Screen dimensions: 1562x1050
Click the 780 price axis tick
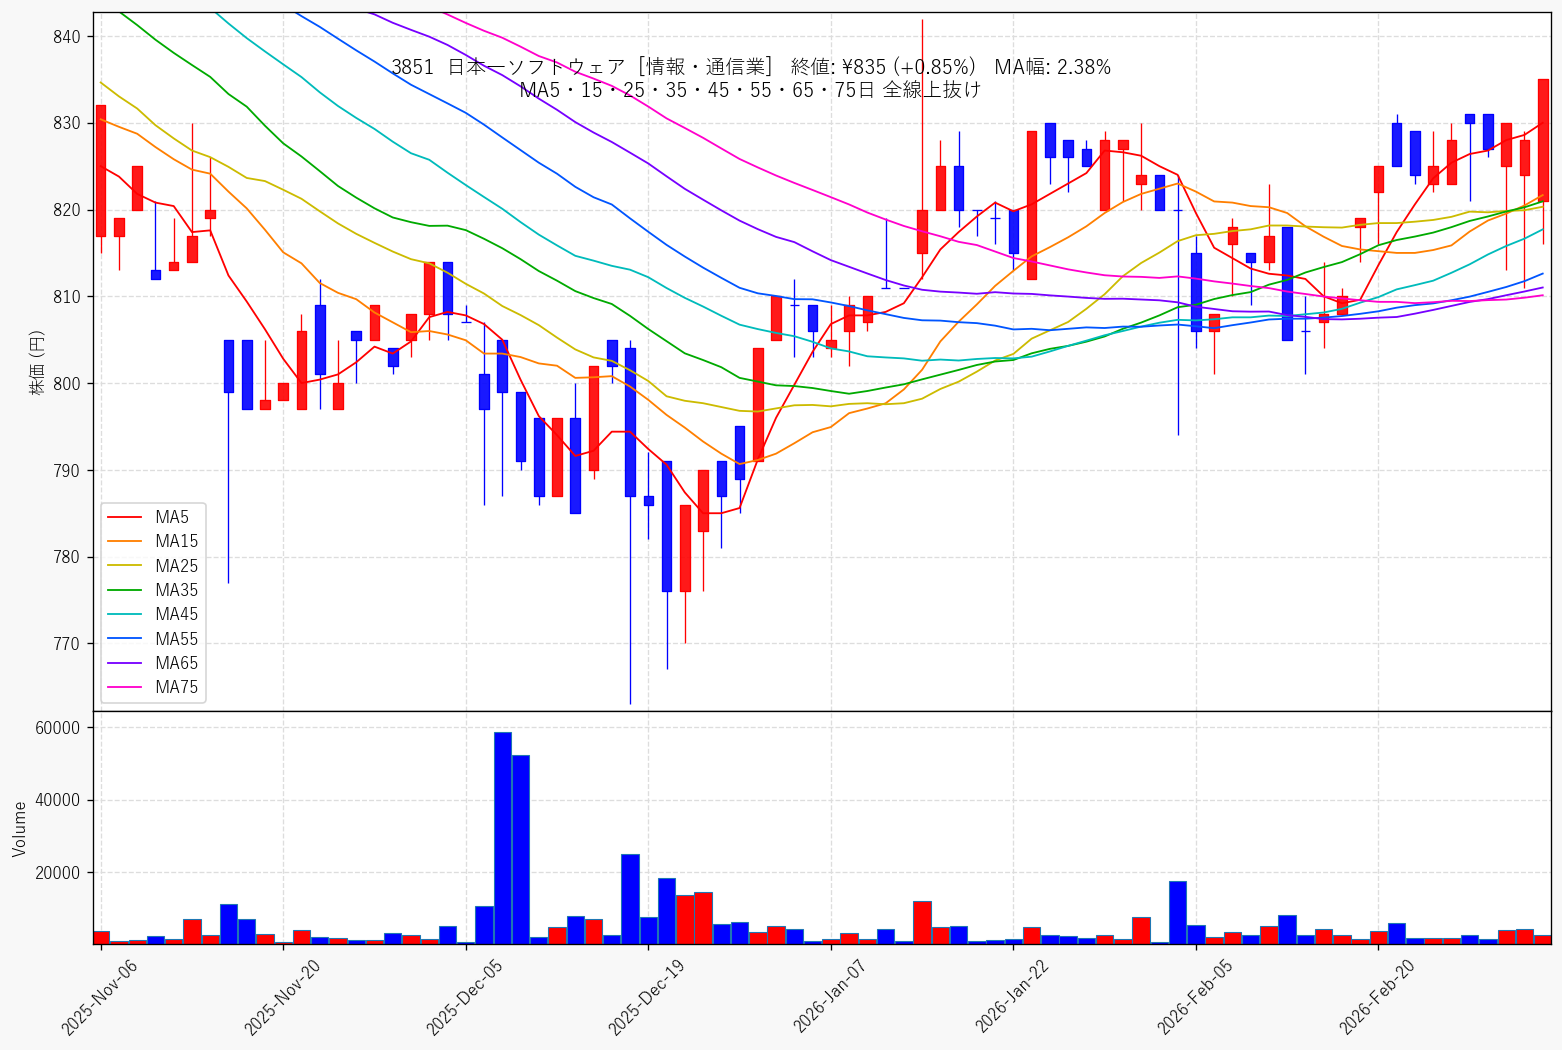[x=67, y=557]
